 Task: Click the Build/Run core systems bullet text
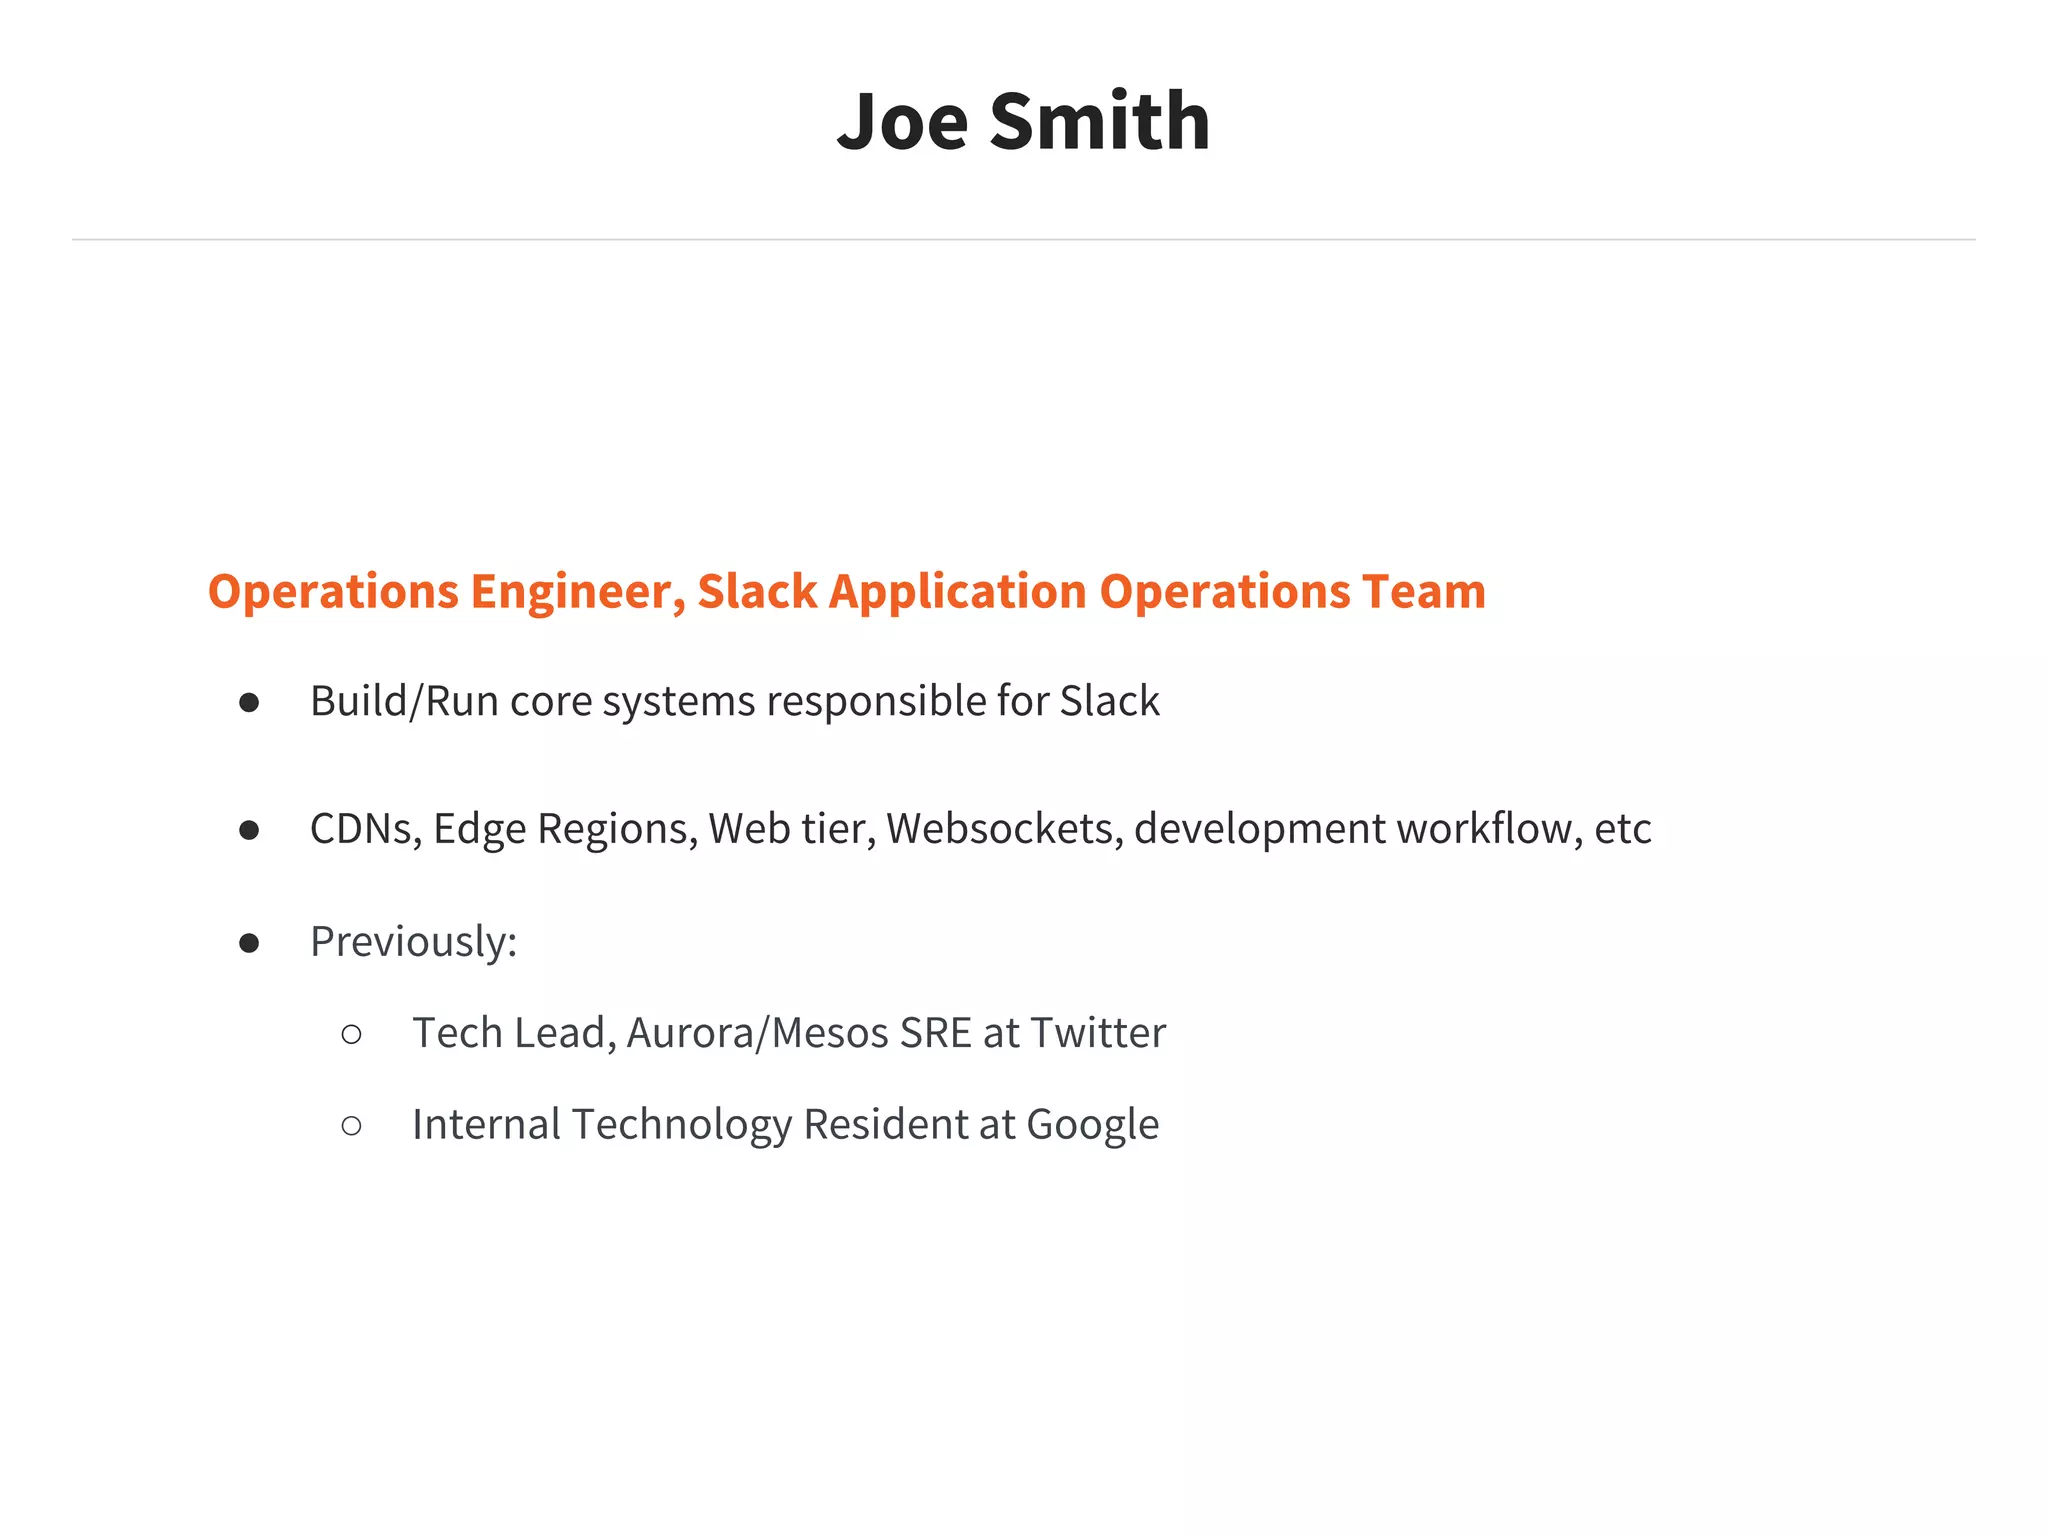coord(734,701)
